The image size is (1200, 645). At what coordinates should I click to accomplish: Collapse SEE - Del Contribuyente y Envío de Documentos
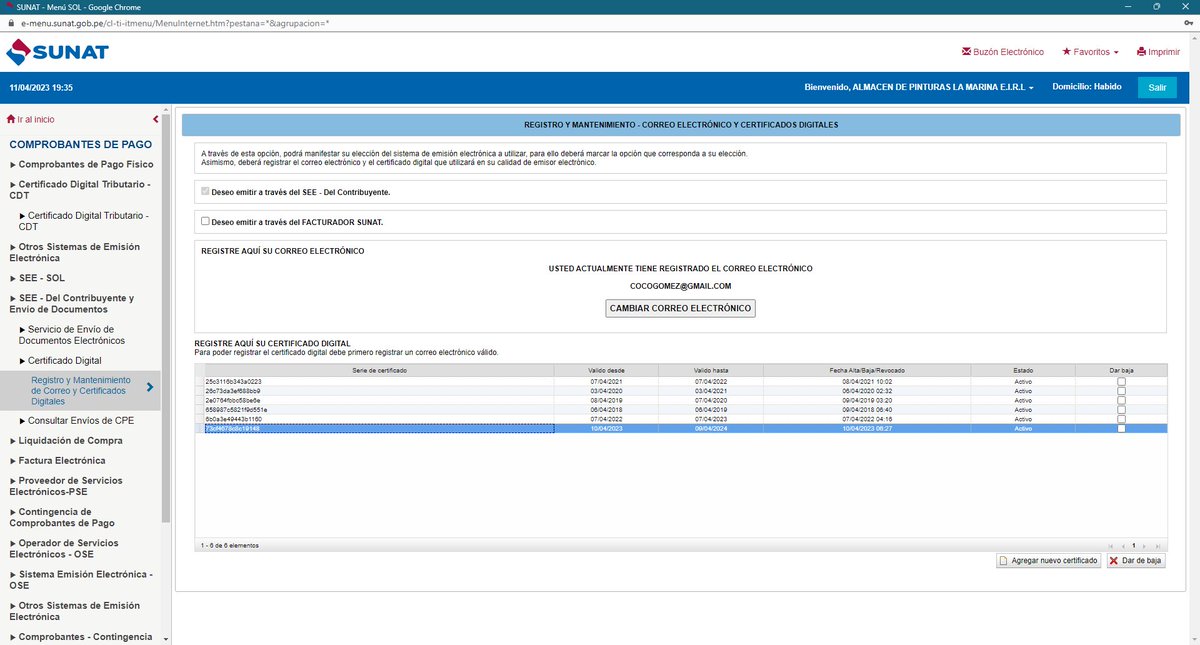point(72,304)
